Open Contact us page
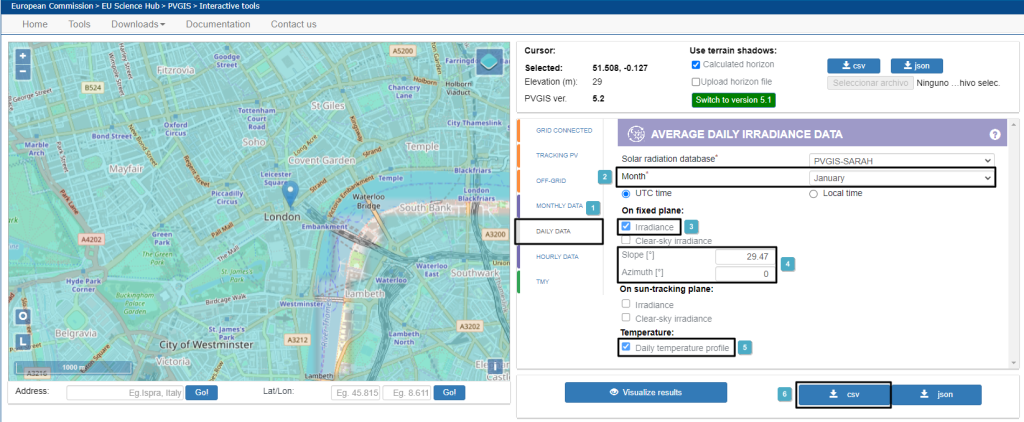The width and height of the screenshot is (1024, 422). 294,24
